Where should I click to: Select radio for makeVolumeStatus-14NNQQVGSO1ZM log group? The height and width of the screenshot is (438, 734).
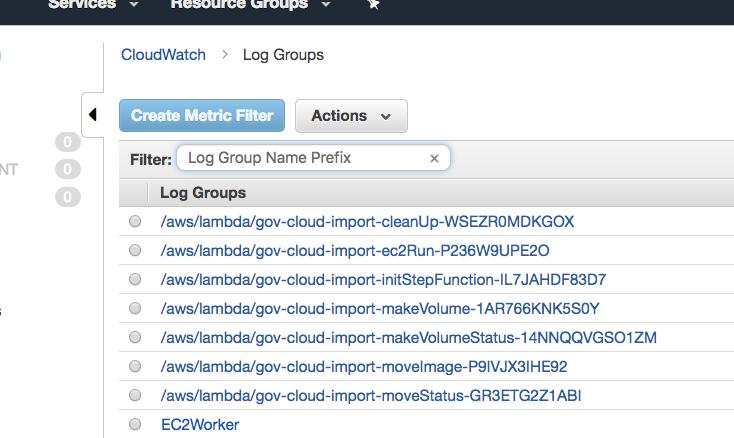(x=135, y=337)
